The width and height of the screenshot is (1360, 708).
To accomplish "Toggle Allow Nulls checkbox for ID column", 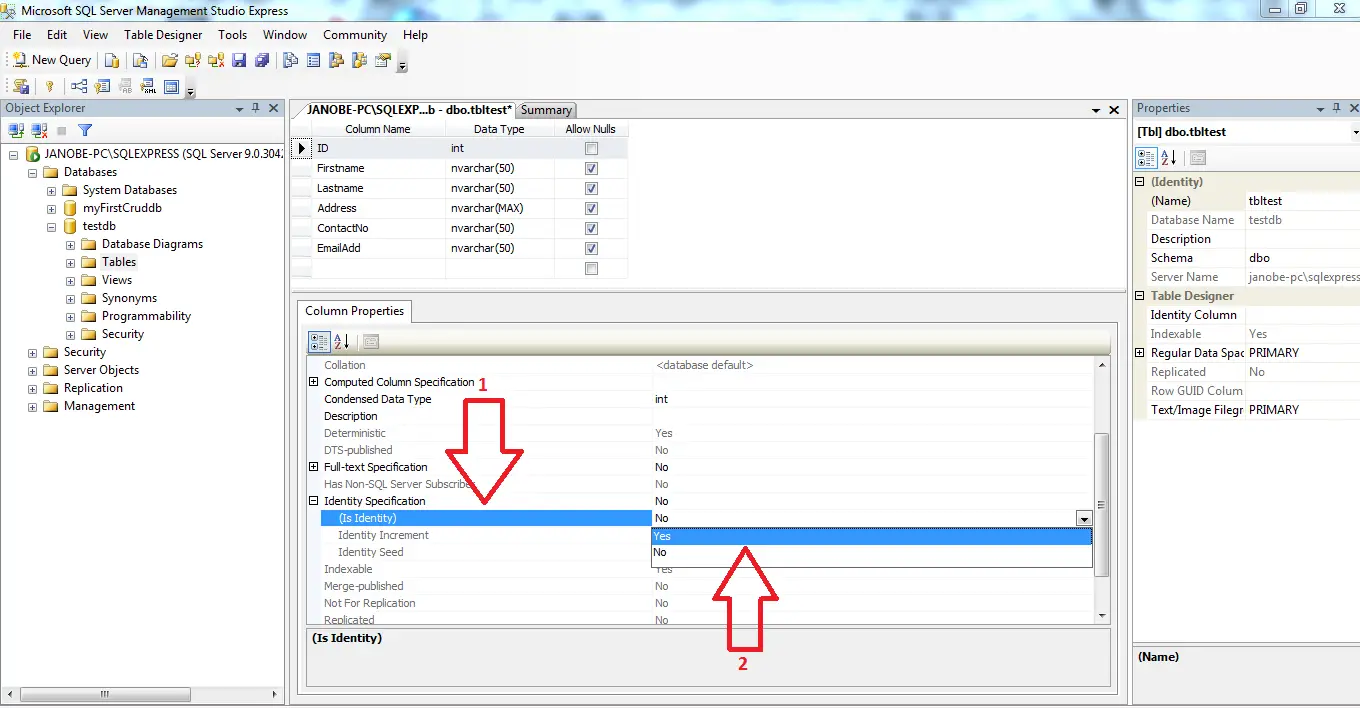I will (x=591, y=148).
